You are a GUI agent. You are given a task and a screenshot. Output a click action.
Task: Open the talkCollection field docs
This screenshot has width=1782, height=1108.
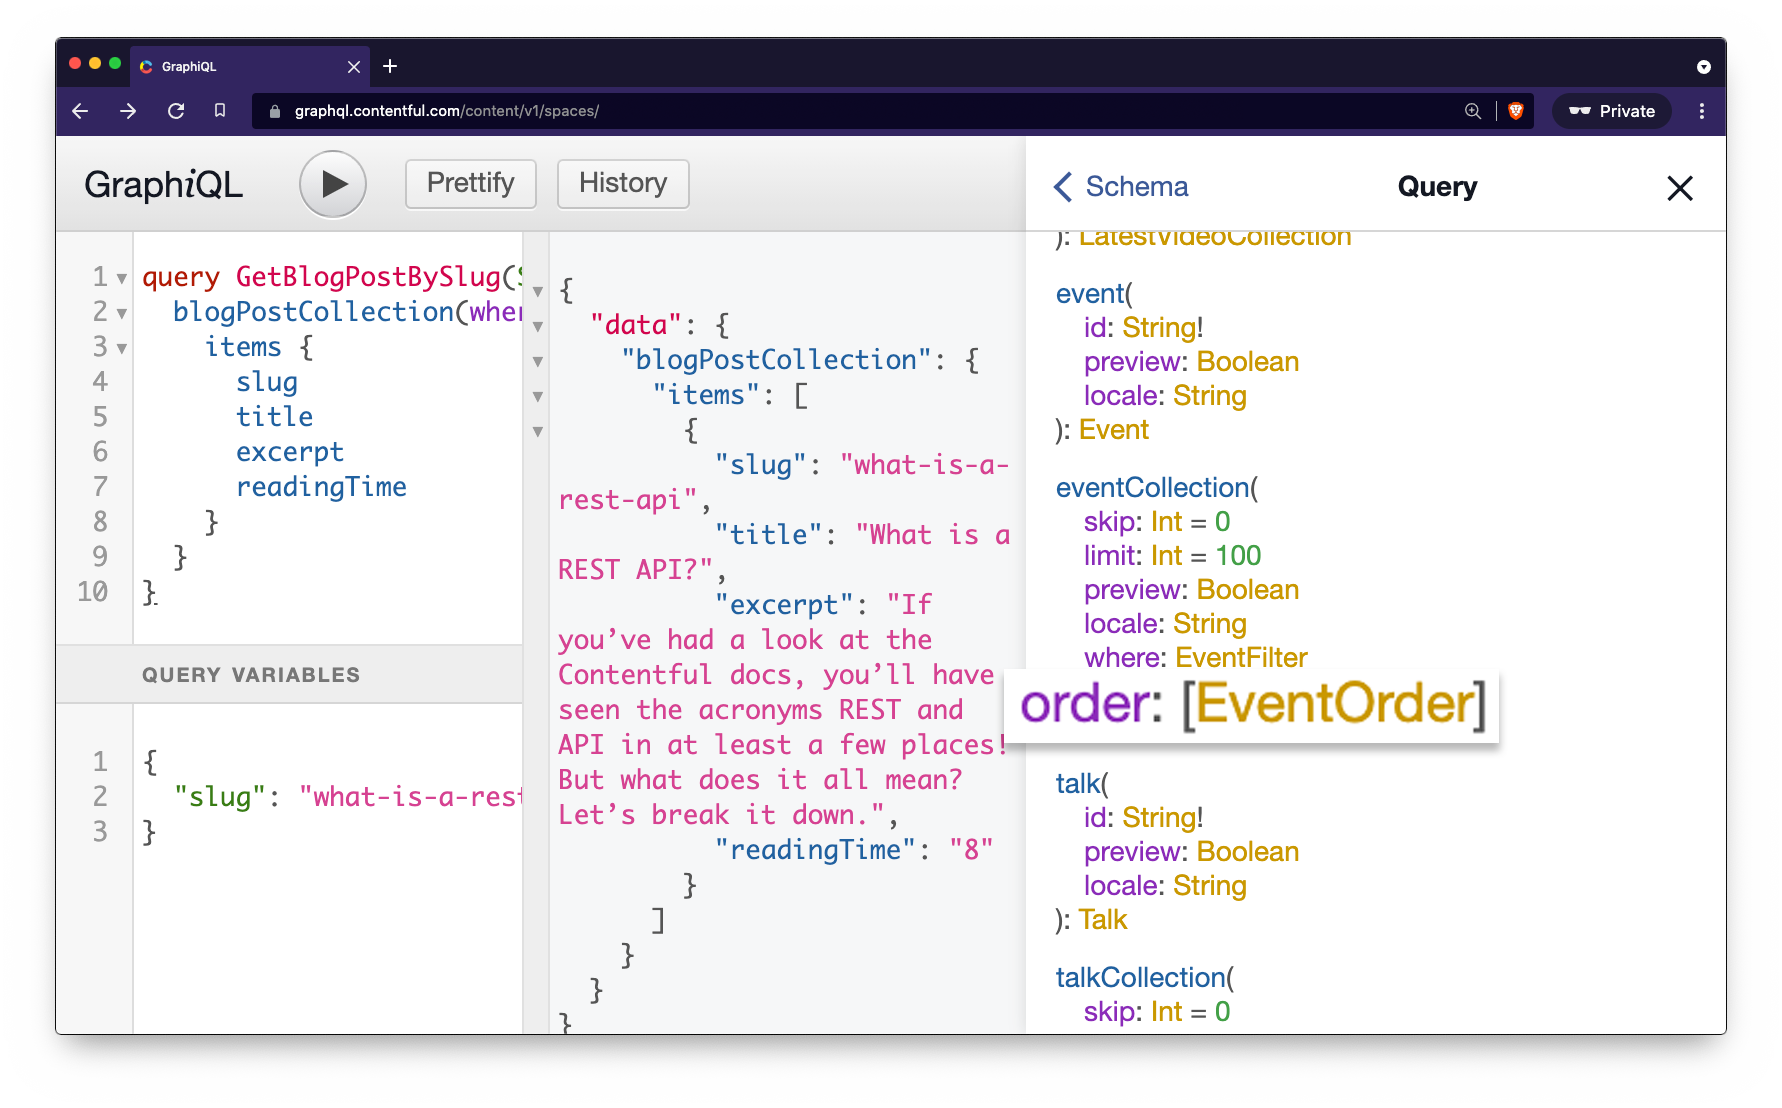pyautogui.click(x=1141, y=978)
